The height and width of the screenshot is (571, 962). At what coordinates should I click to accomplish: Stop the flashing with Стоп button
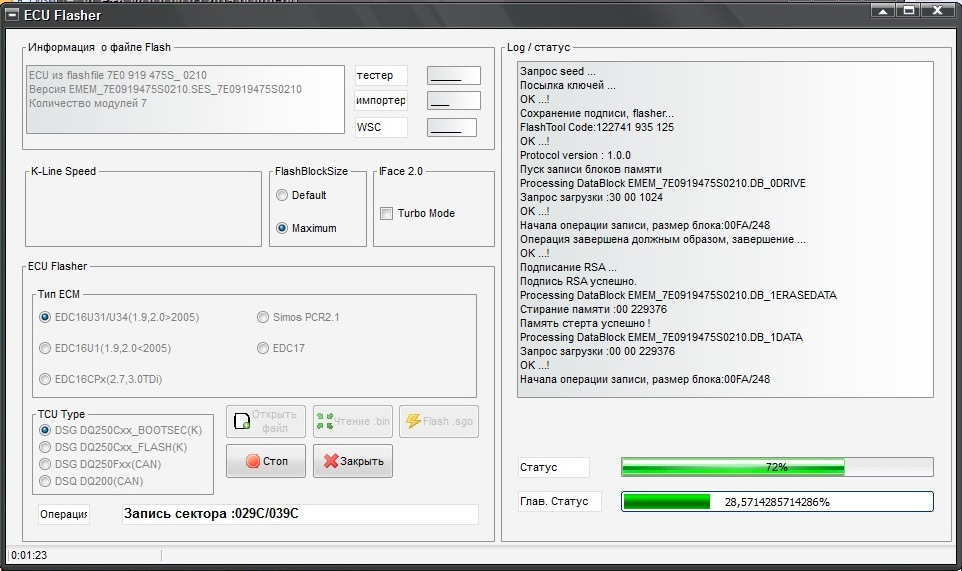[266, 461]
